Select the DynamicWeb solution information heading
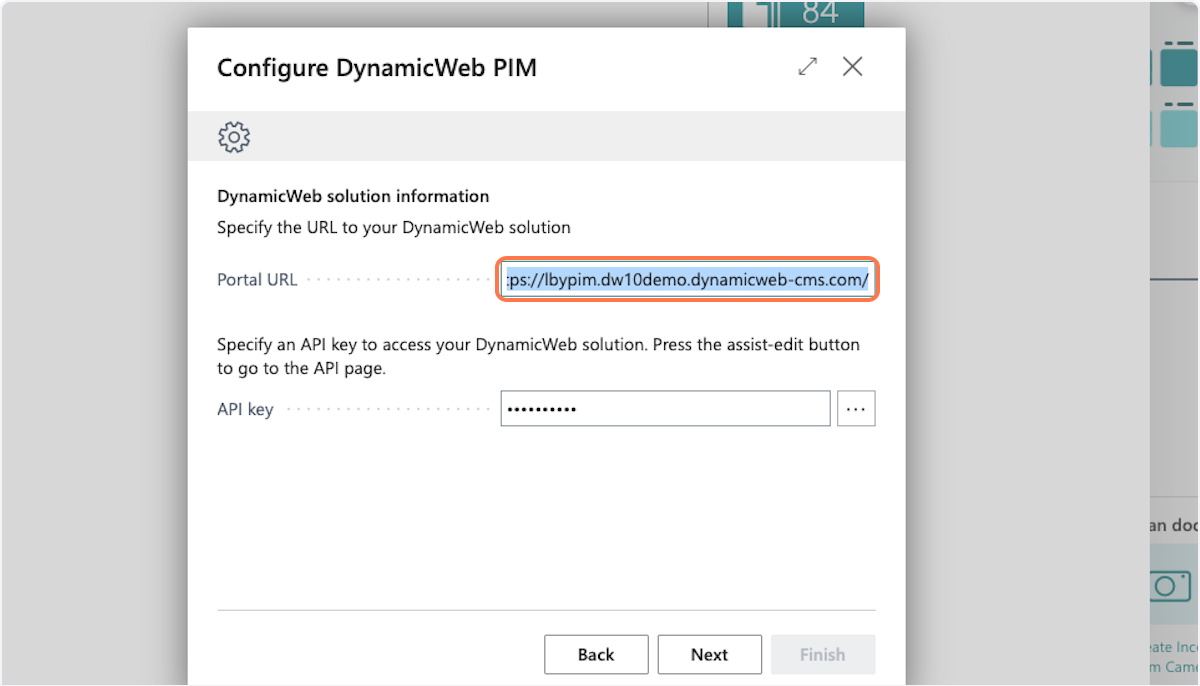The image size is (1200, 686). [353, 196]
